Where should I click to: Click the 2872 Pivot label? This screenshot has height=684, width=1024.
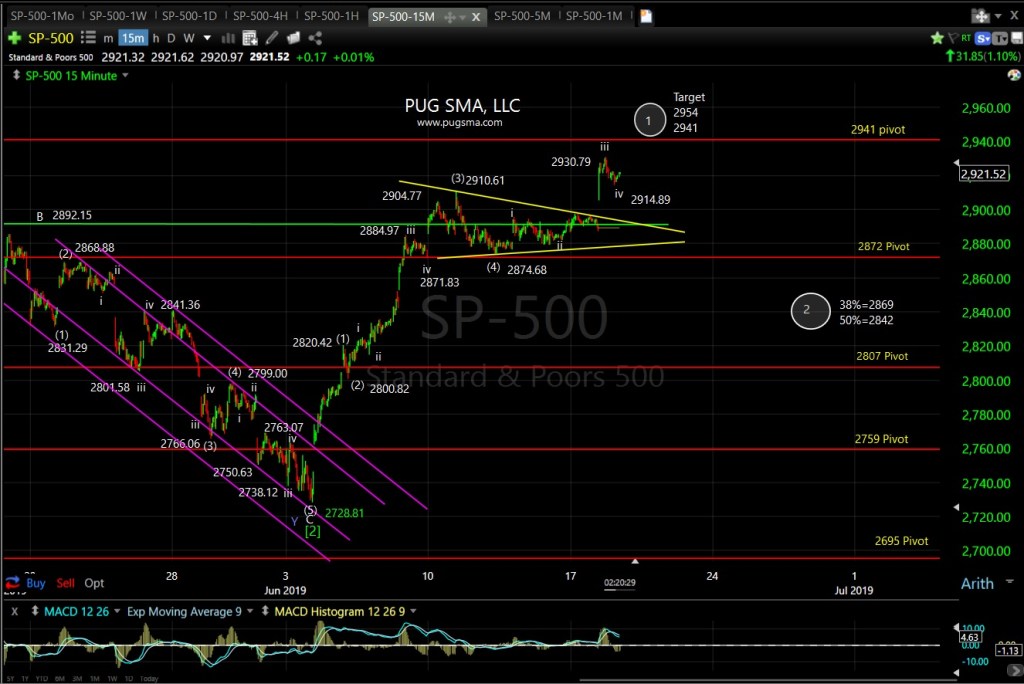(884, 246)
